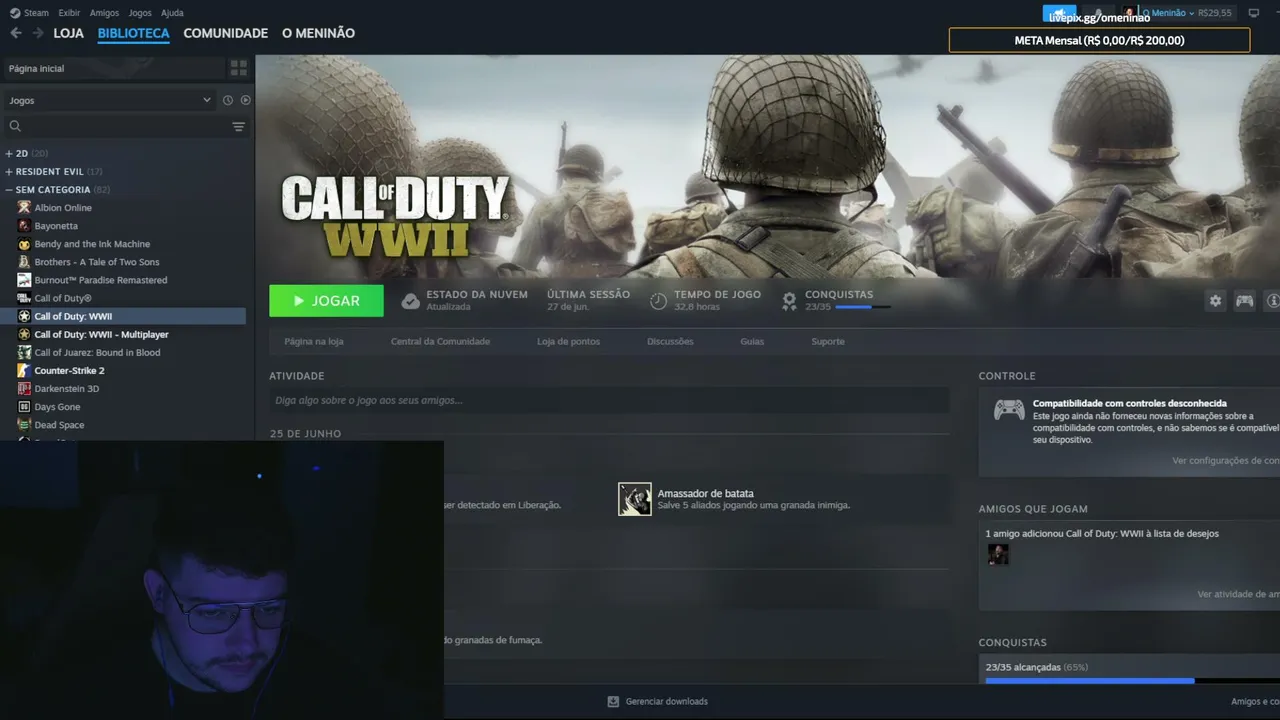This screenshot has width=1280, height=720.
Task: Open the Jogos menu in the menu bar
Action: click(x=140, y=13)
